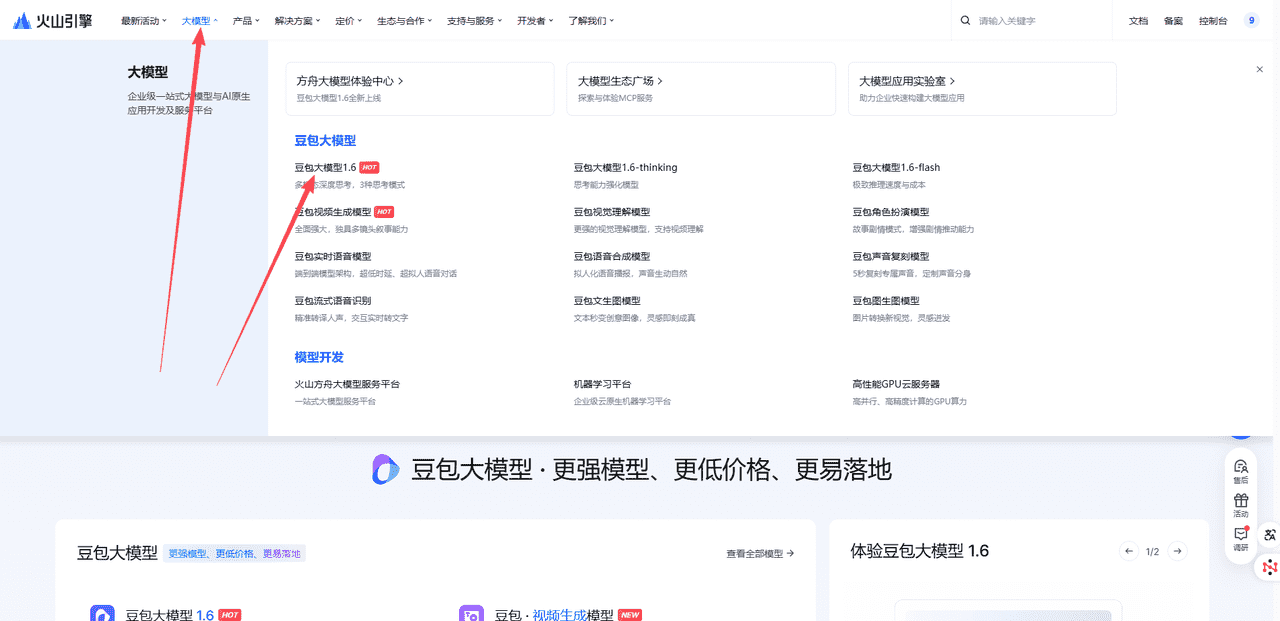Click next arrow on 体验豆包大模型 carousel
Image resolution: width=1280 pixels, height=621 pixels.
(1177, 550)
